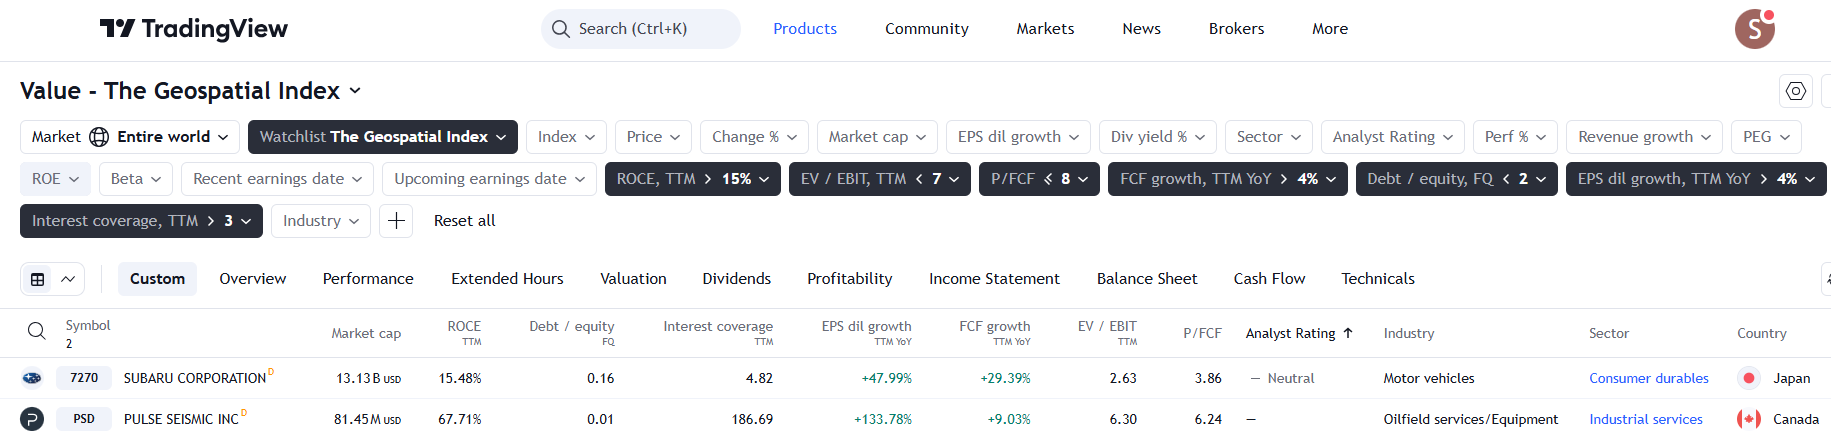Open the Perf % filter dropdown
Screen dimensions: 1831x437
pos(1515,137)
